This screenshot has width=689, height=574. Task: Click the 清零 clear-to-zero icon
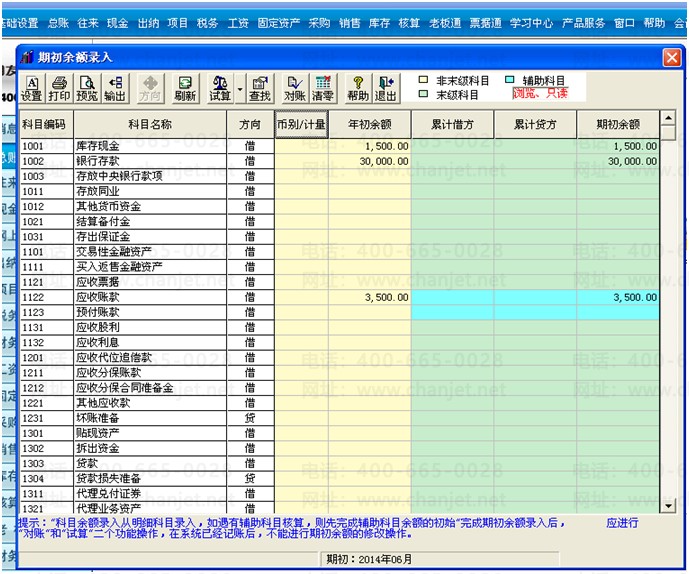point(323,88)
